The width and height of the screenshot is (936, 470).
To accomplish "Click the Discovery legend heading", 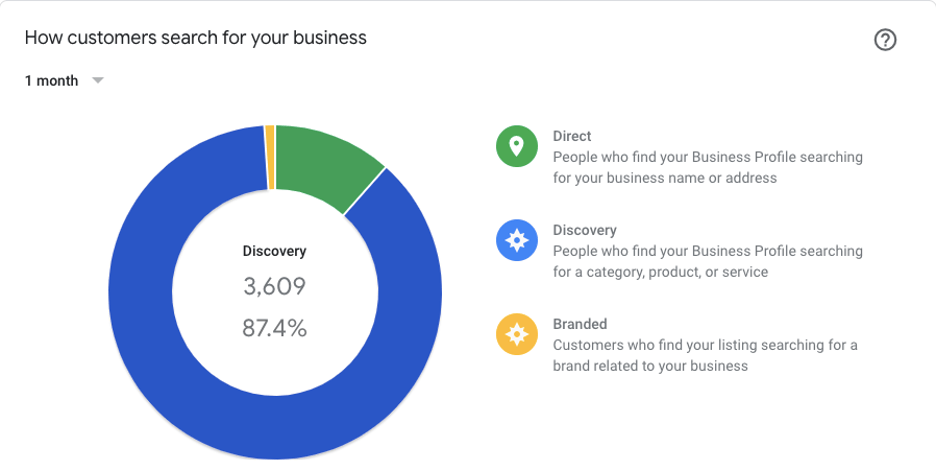I will coord(584,230).
